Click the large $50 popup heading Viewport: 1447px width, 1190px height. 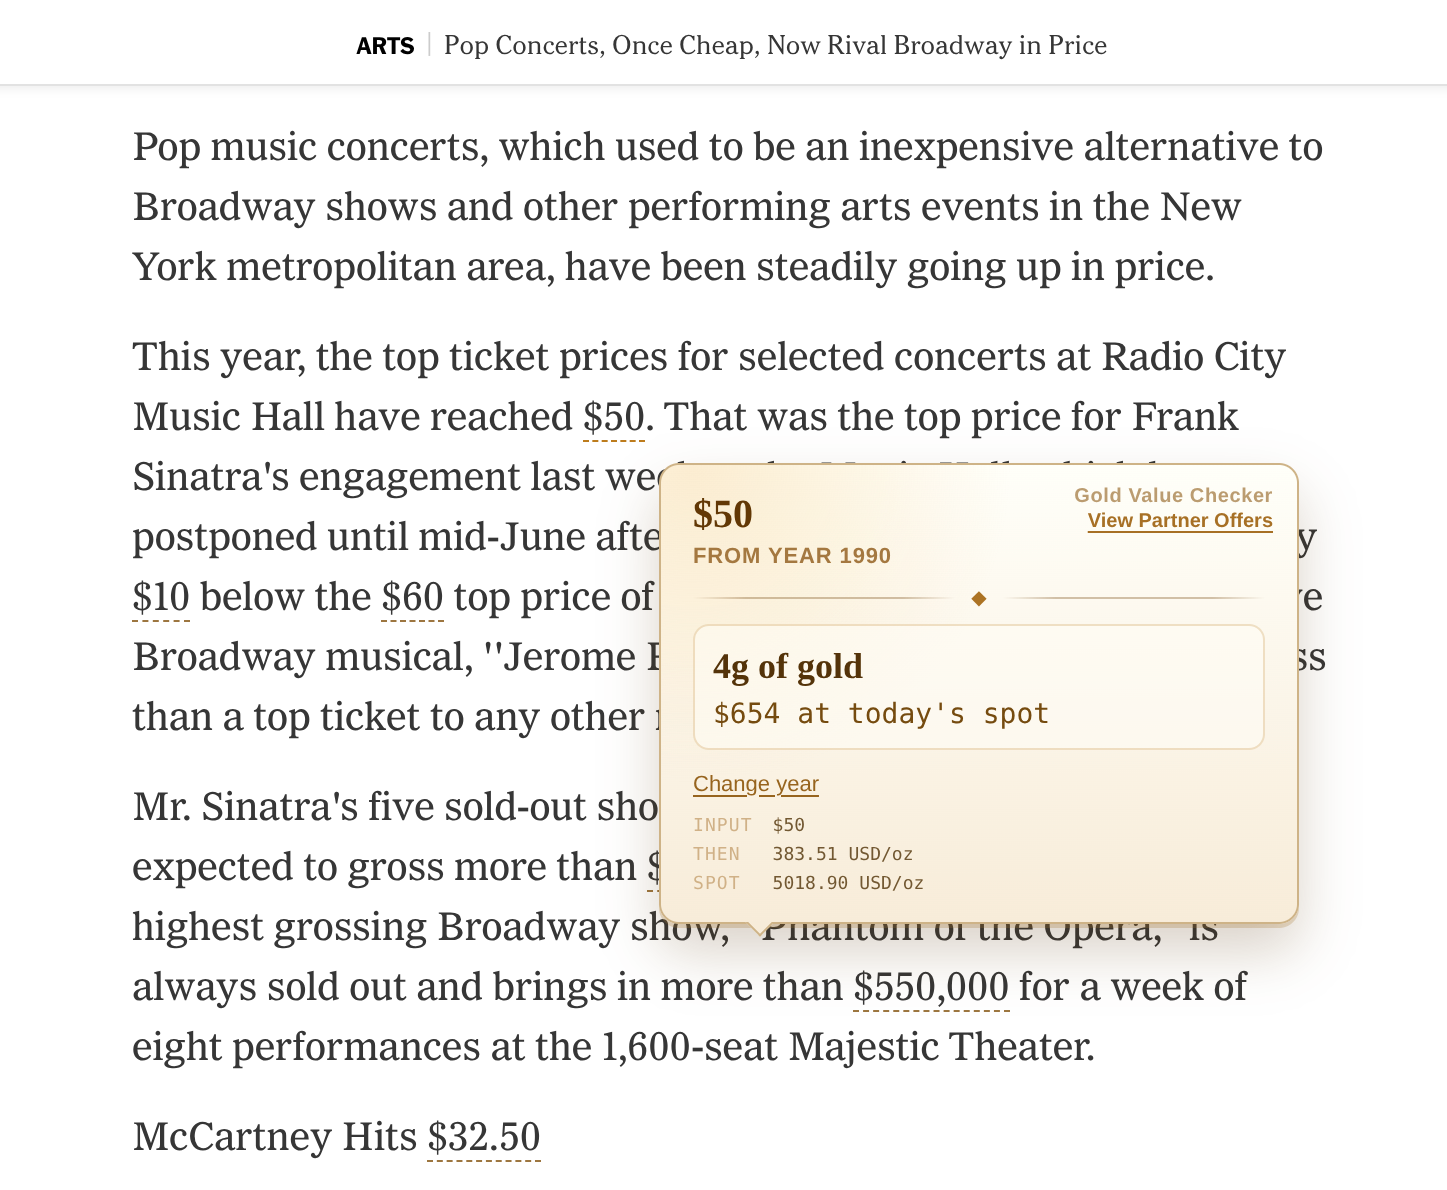point(722,514)
